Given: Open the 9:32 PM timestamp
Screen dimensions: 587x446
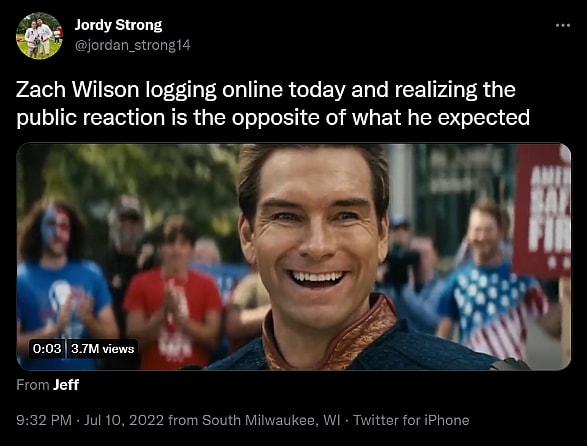Looking at the screenshot, I should [x=44, y=420].
